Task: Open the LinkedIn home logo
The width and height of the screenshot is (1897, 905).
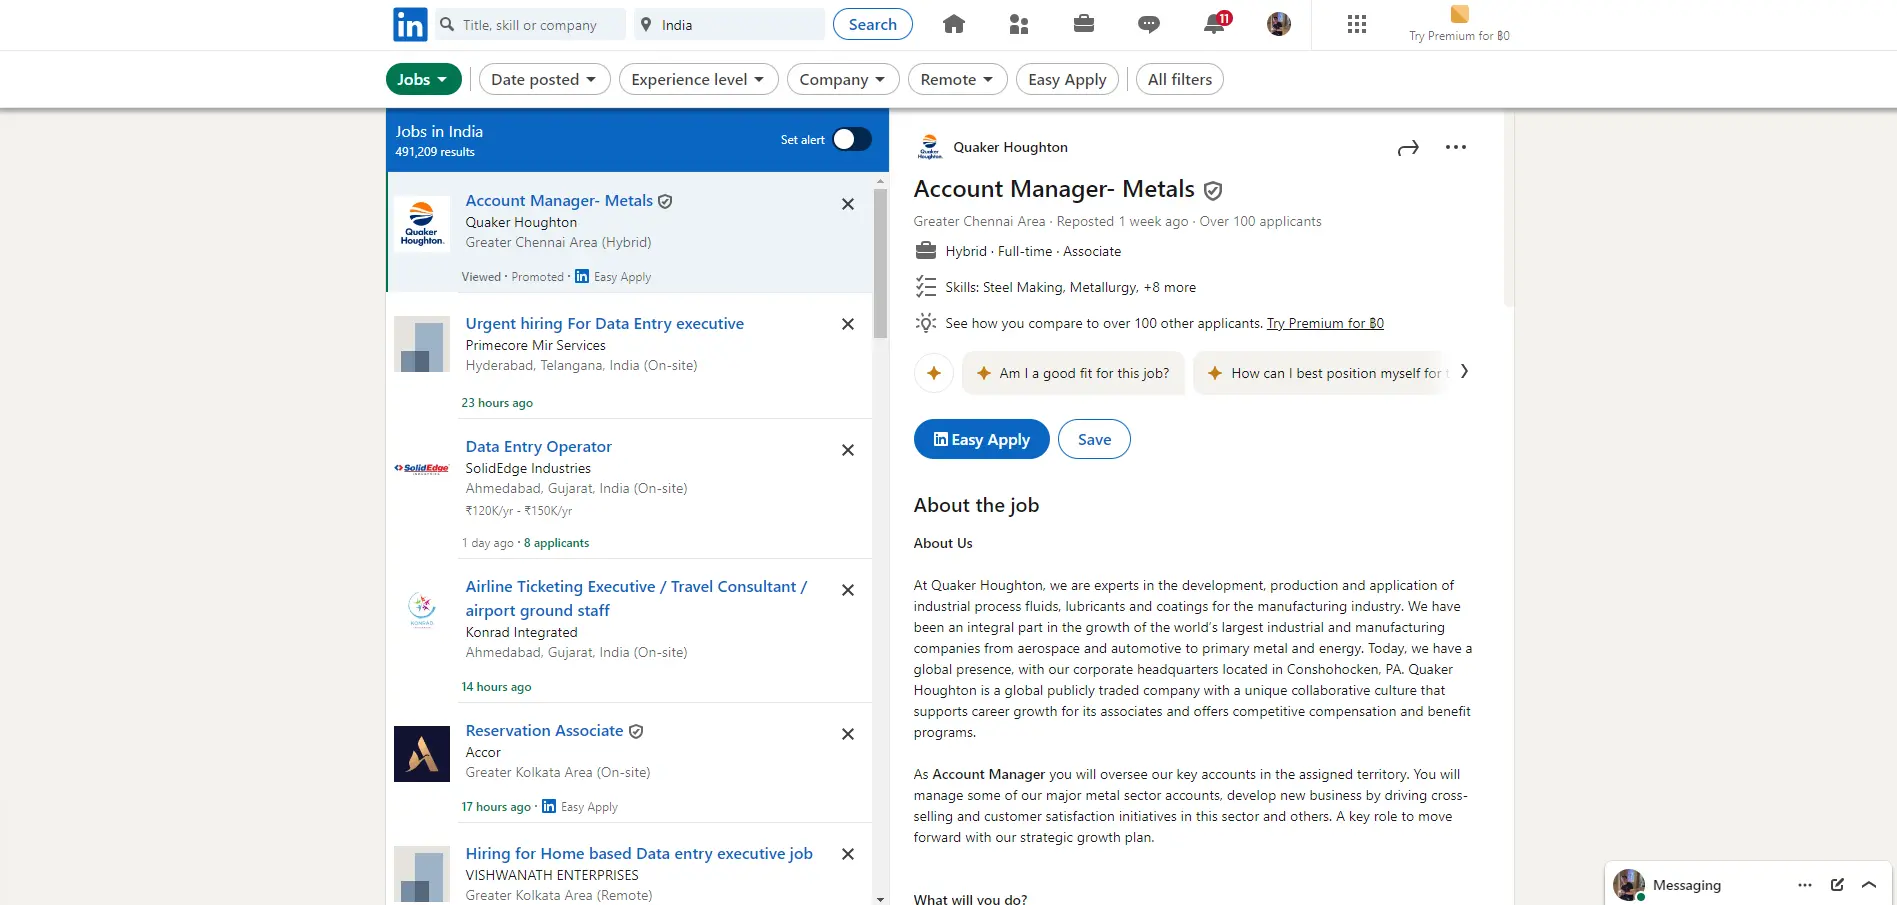Action: pyautogui.click(x=410, y=25)
